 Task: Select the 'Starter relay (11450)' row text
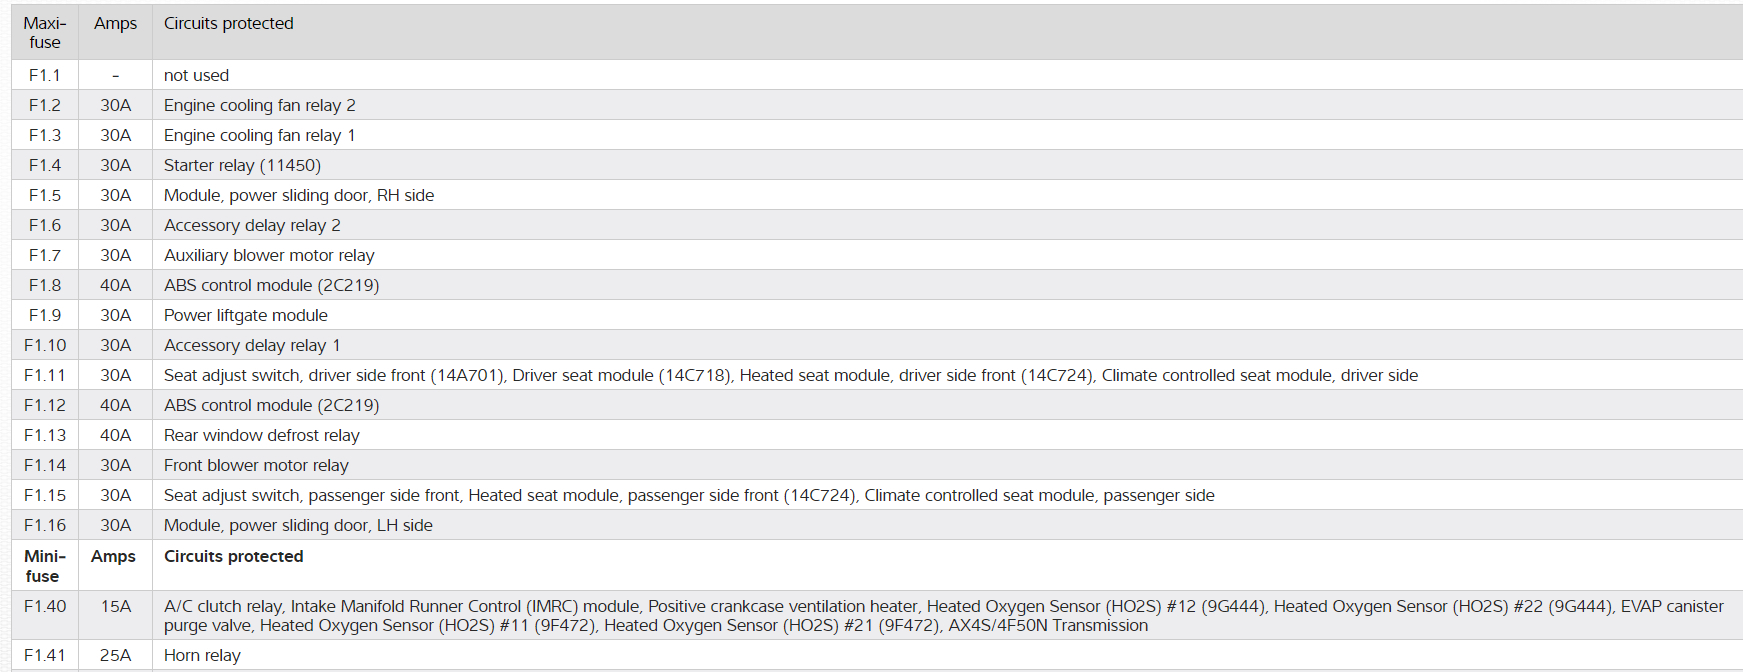(242, 165)
